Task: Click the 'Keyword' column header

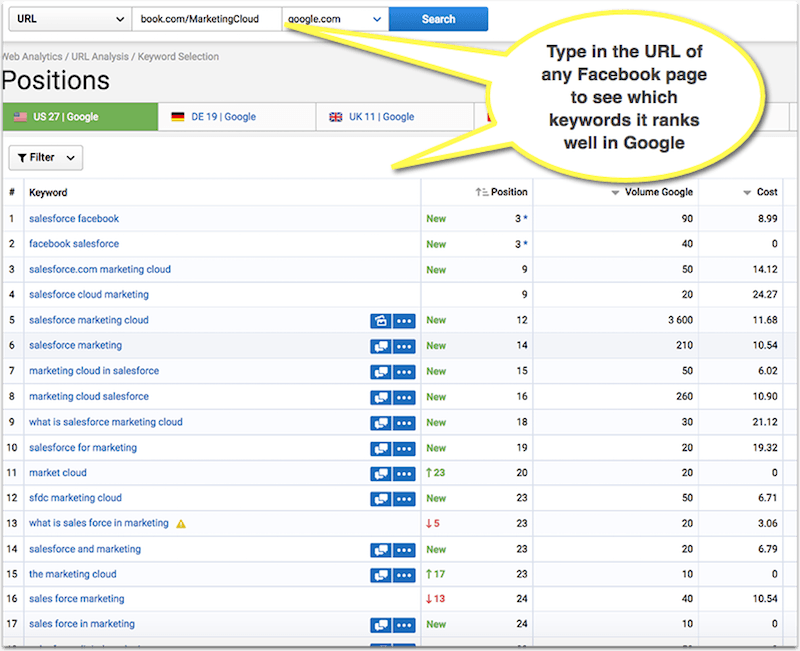Action: (48, 192)
